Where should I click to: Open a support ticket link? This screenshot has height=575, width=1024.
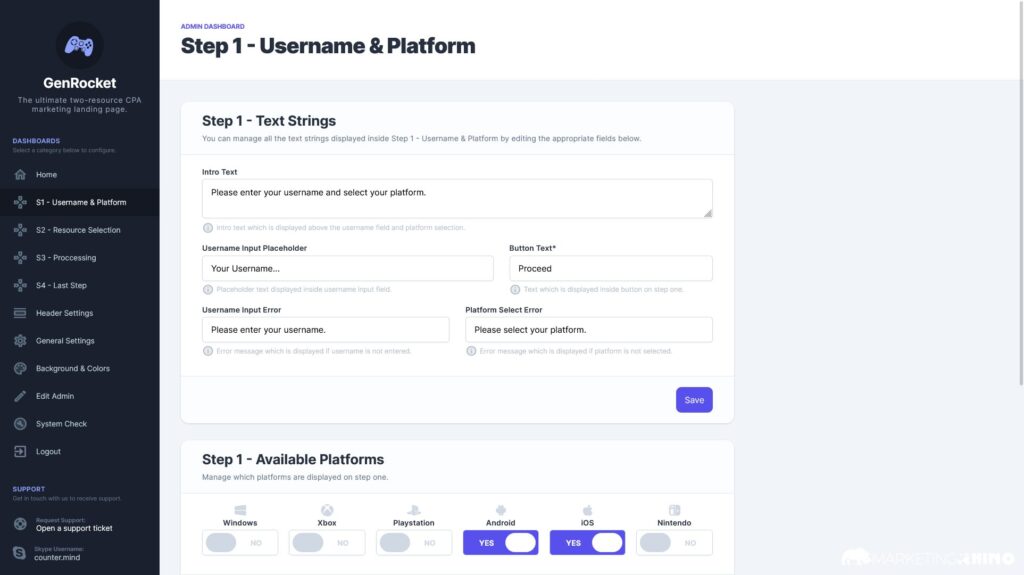(74, 528)
